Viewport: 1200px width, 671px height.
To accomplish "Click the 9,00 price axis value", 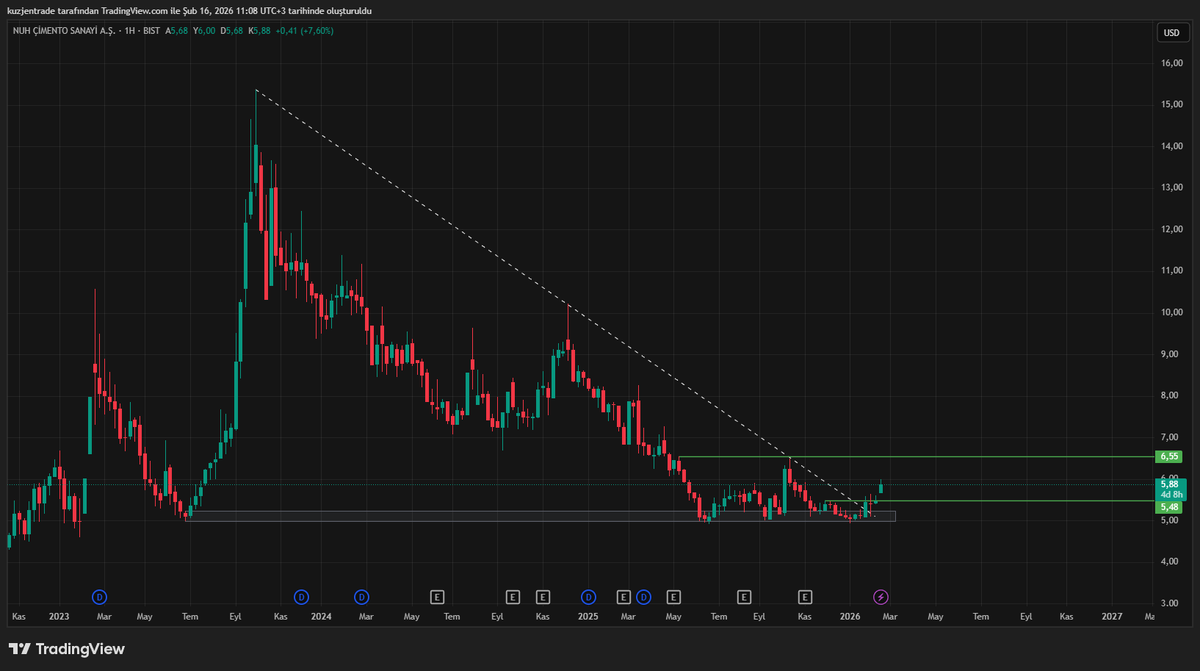I will click(x=1171, y=354).
